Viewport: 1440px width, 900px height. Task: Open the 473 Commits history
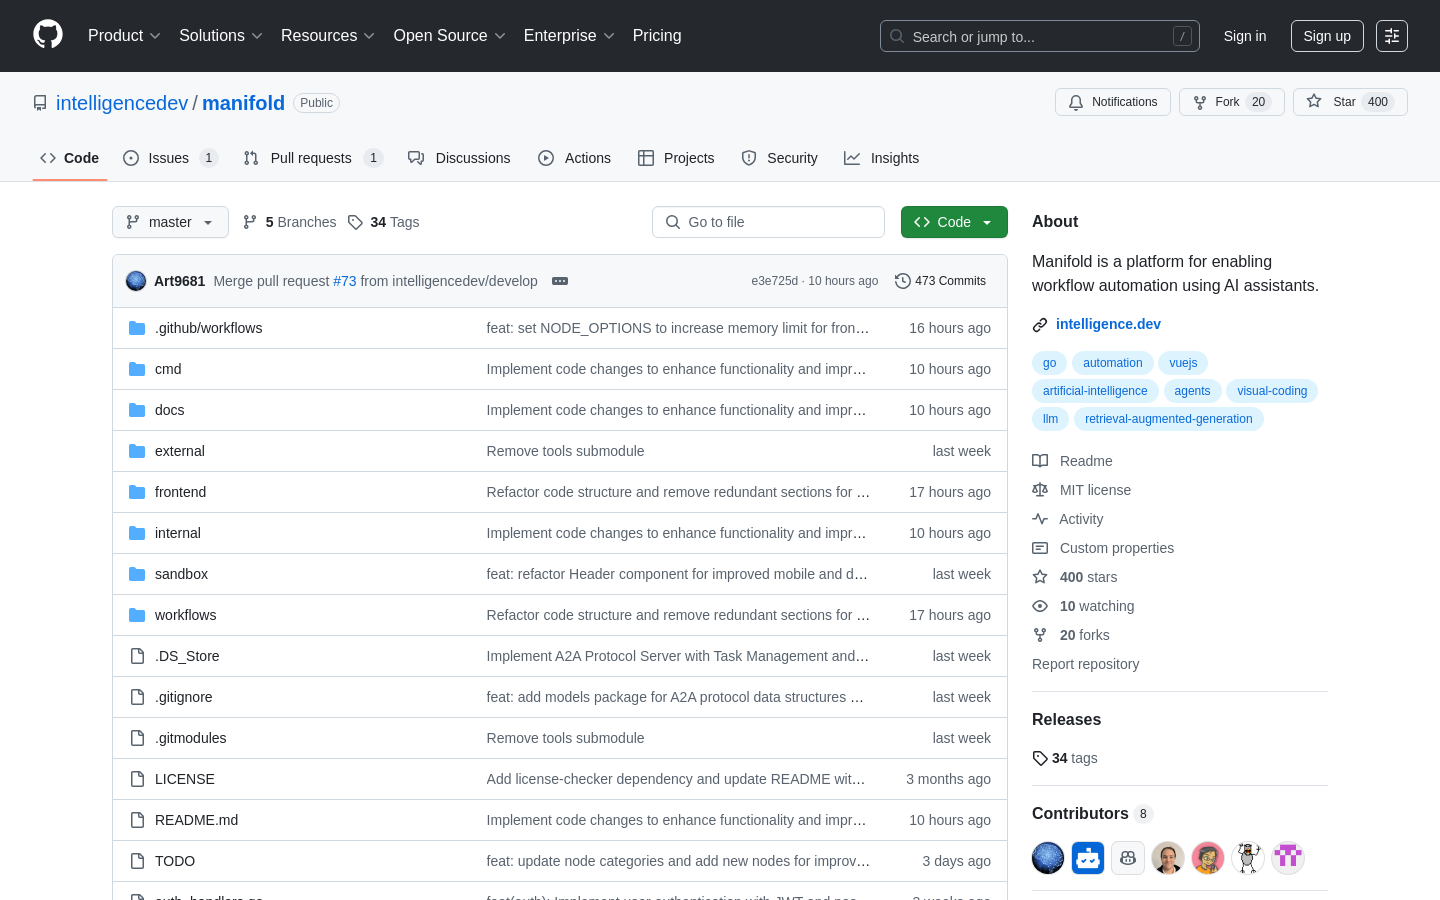[x=941, y=281]
